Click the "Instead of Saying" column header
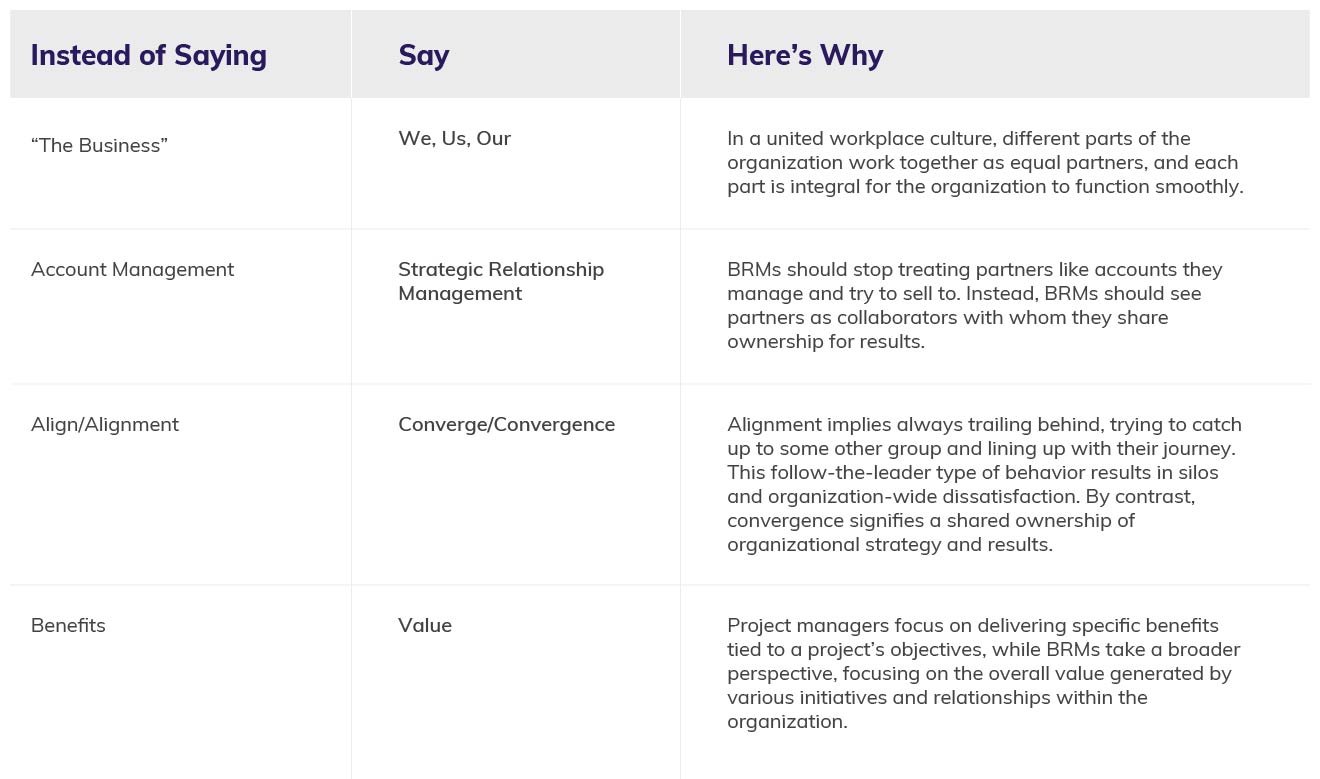 coord(149,55)
